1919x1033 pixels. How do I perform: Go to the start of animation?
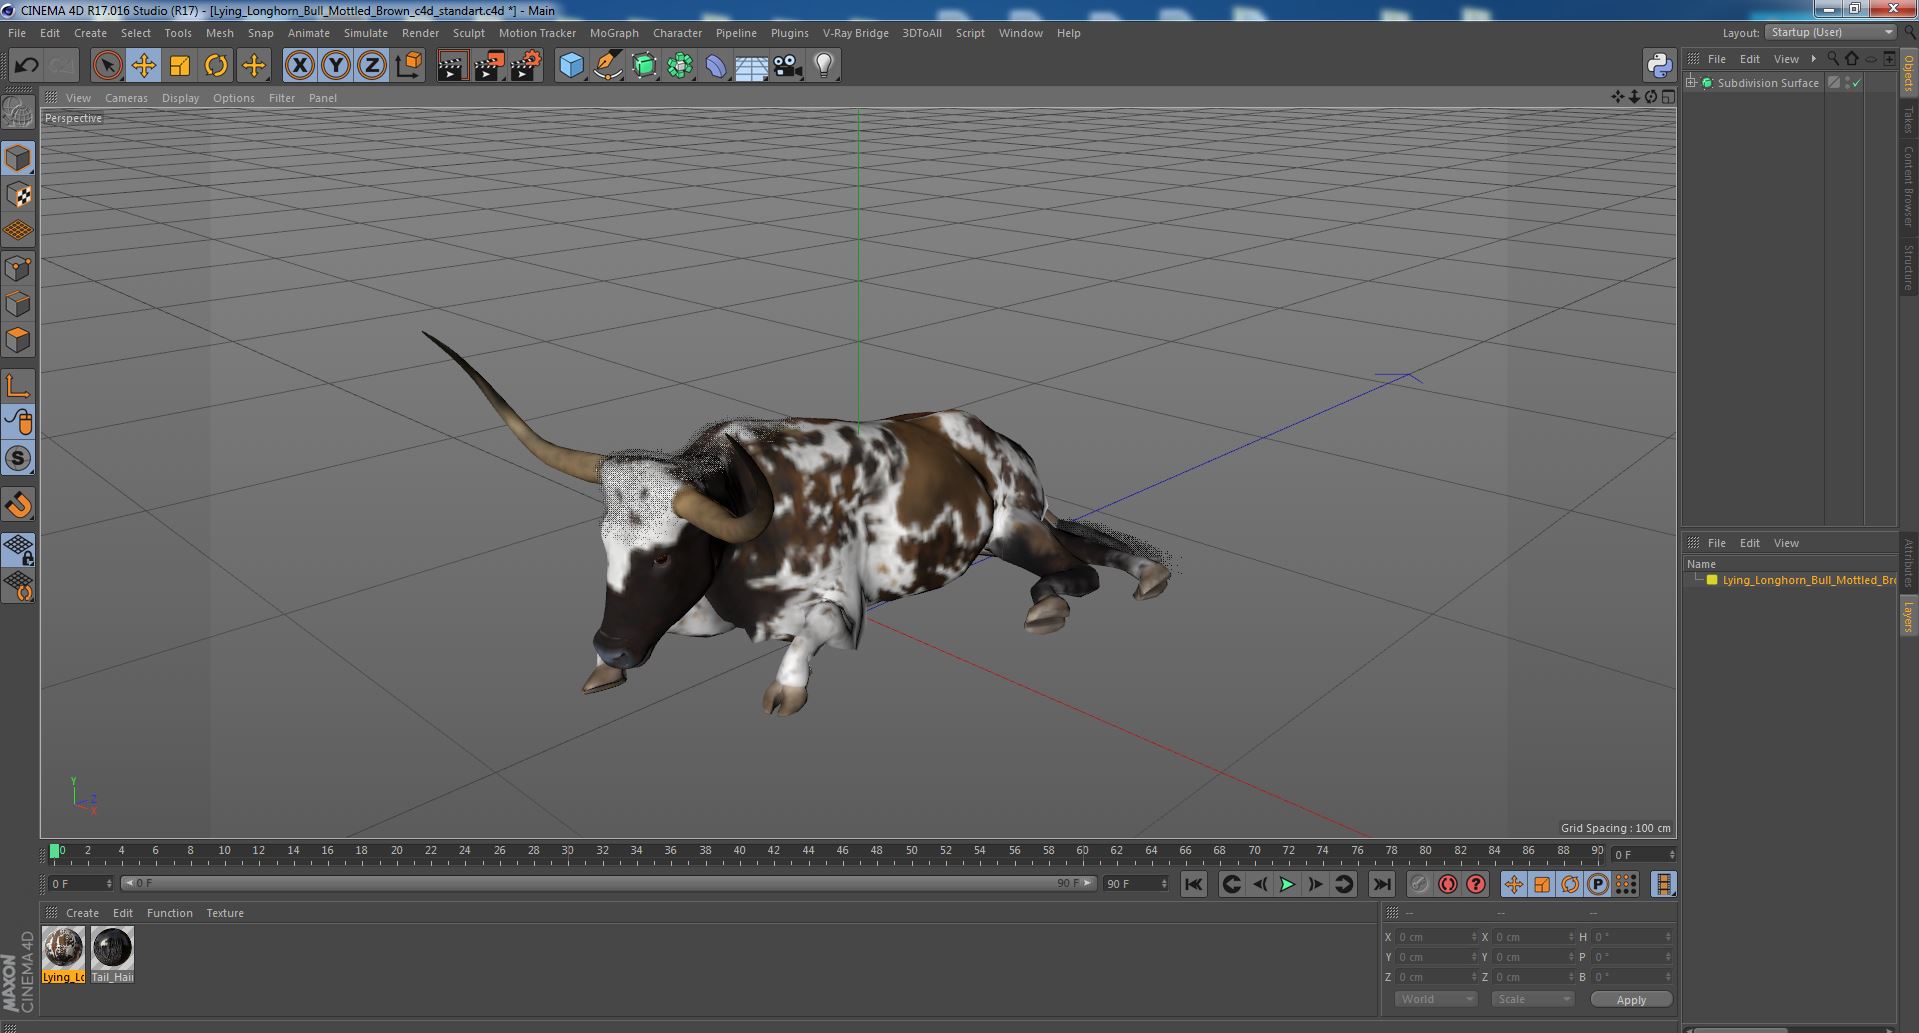pos(1194,884)
